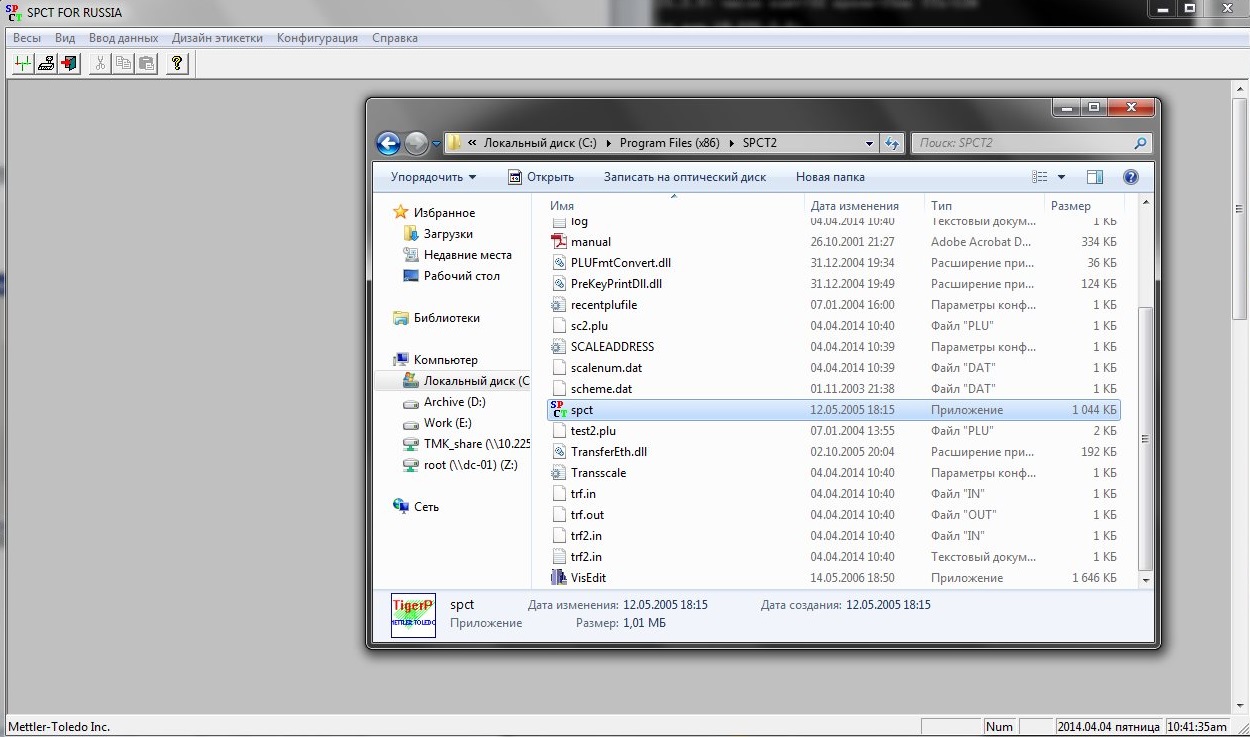Open the Конфигурация menu
The width and height of the screenshot is (1250, 737).
317,38
